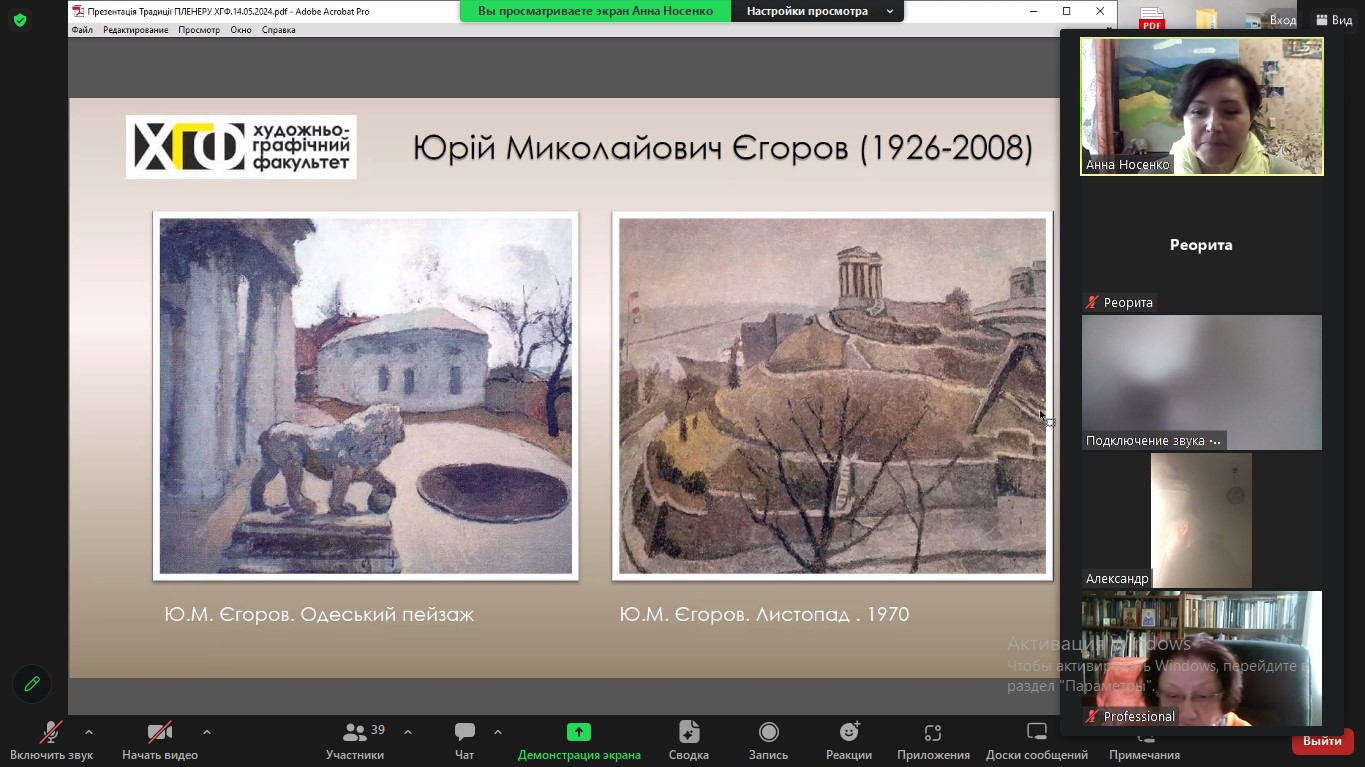Image resolution: width=1365 pixels, height=767 pixels.
Task: Maximize the Adobe Acrobat window
Action: [1067, 11]
